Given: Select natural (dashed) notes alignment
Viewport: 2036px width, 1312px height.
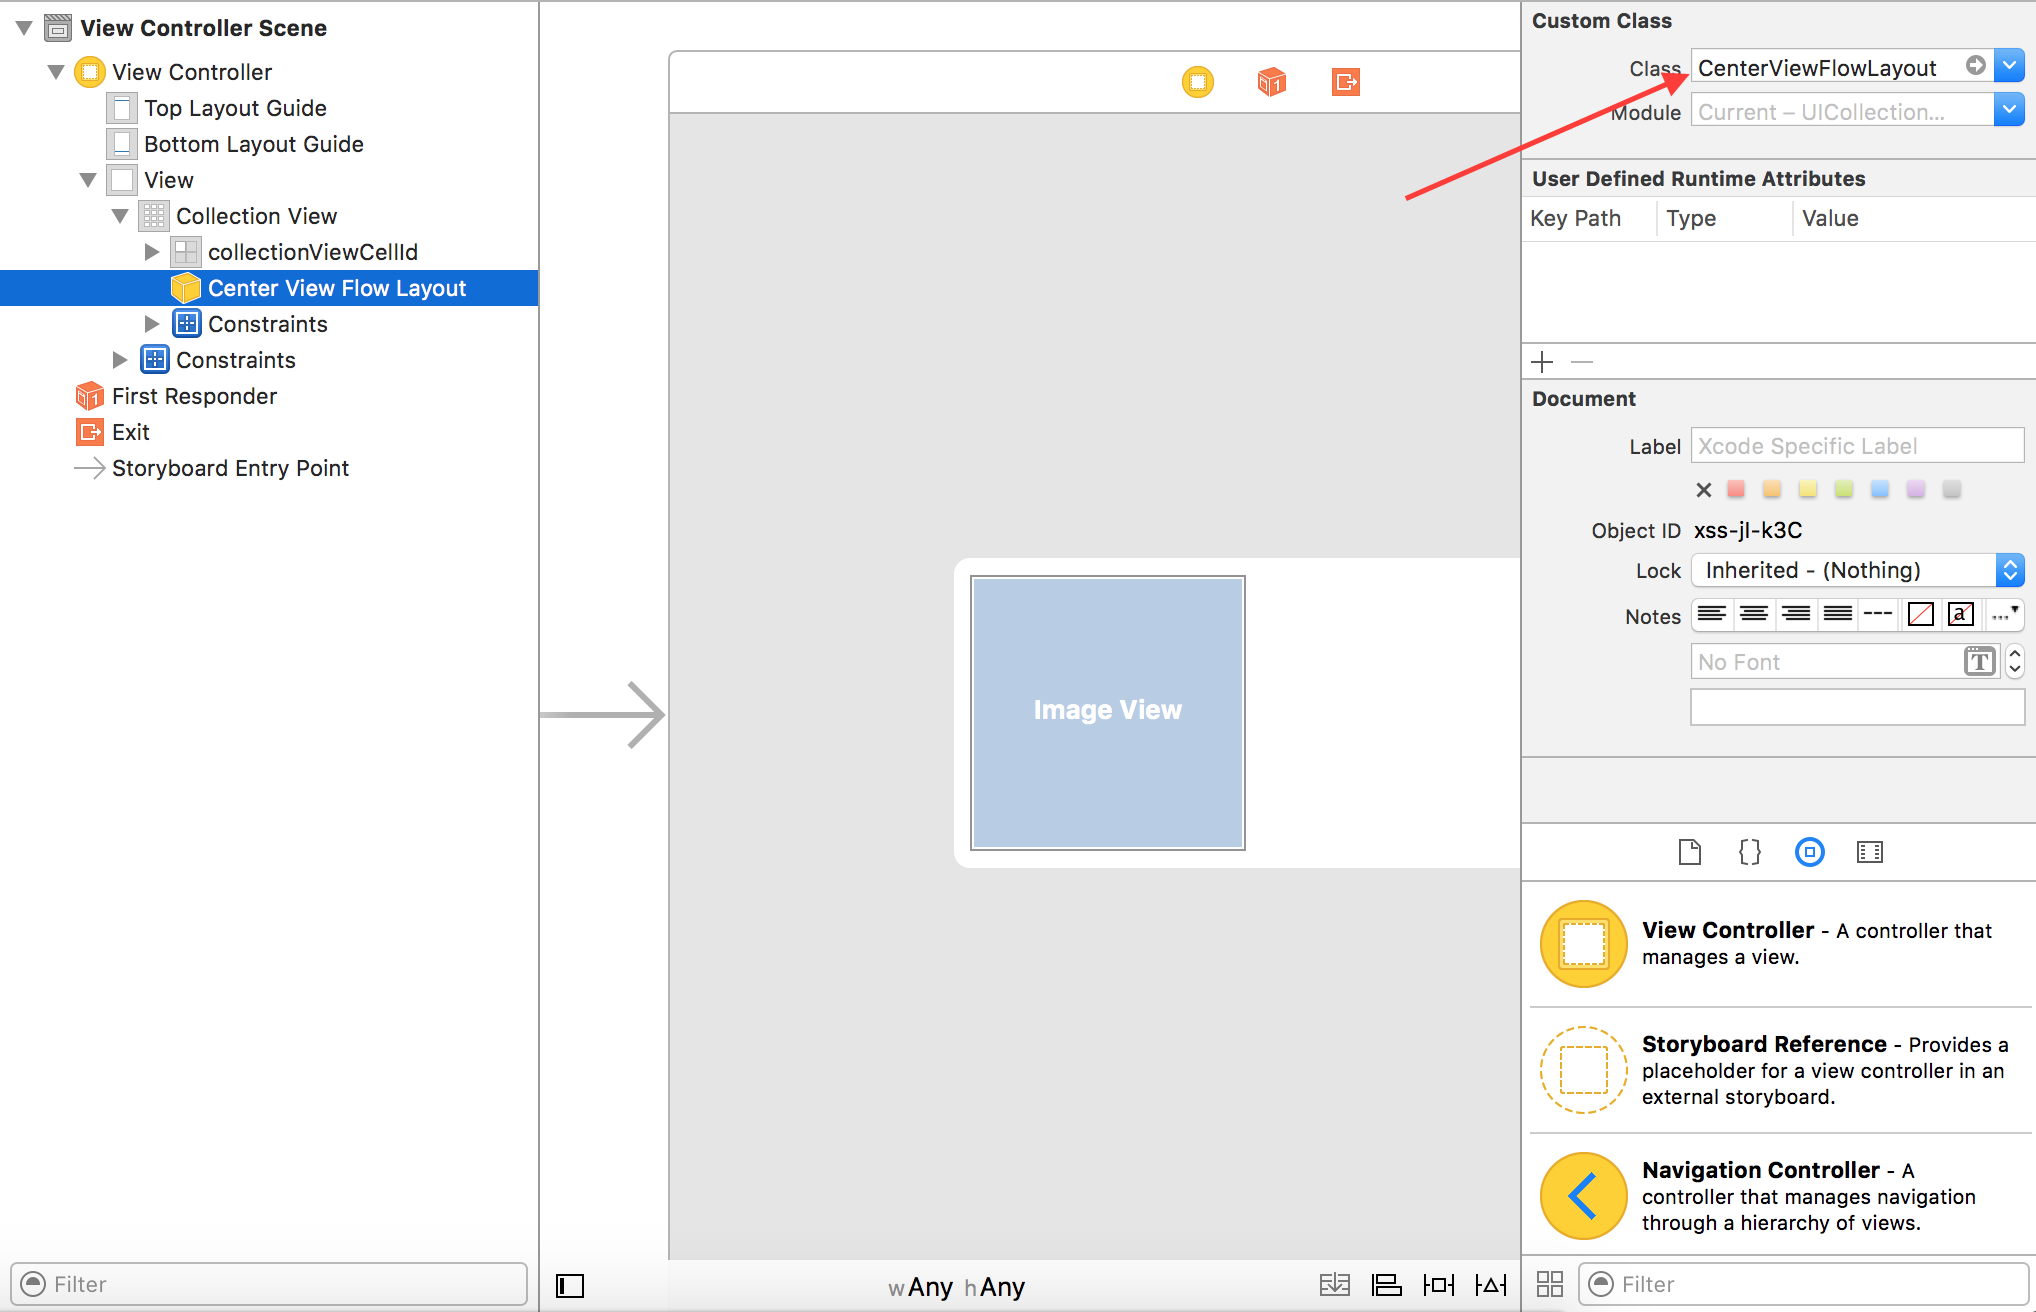Looking at the screenshot, I should click(x=1878, y=614).
